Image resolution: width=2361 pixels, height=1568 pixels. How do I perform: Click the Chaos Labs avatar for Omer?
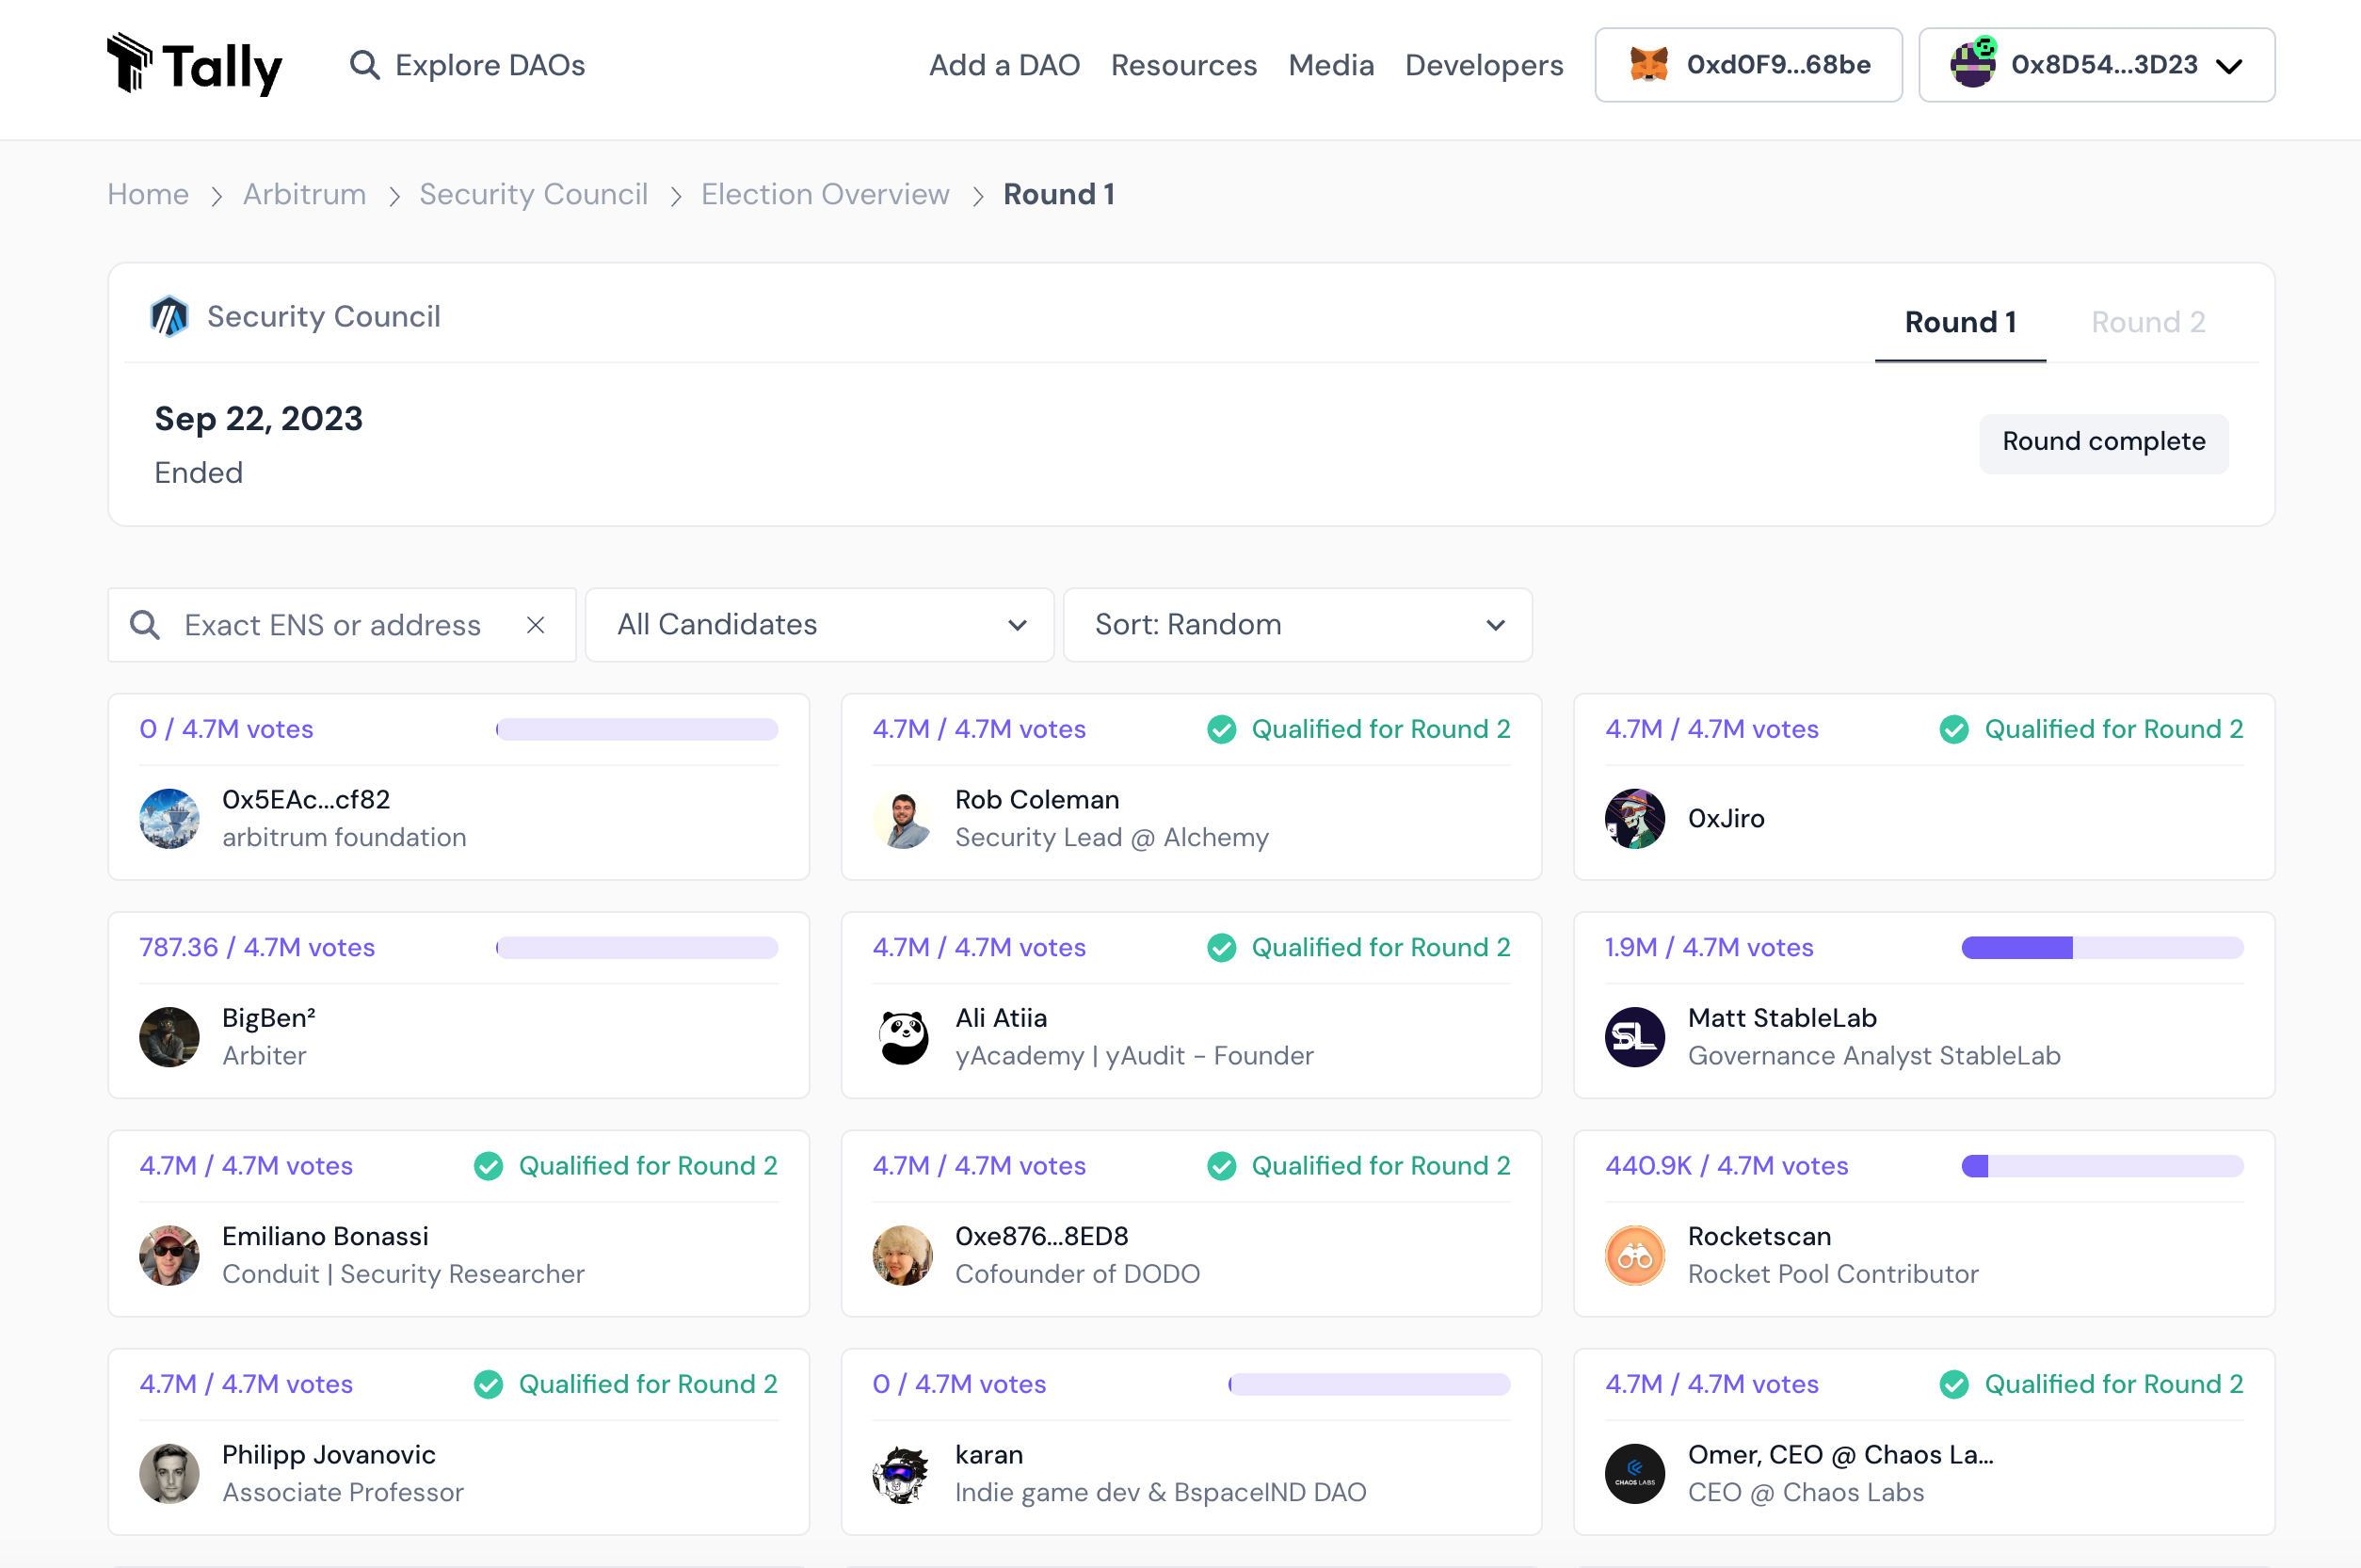point(1635,1473)
